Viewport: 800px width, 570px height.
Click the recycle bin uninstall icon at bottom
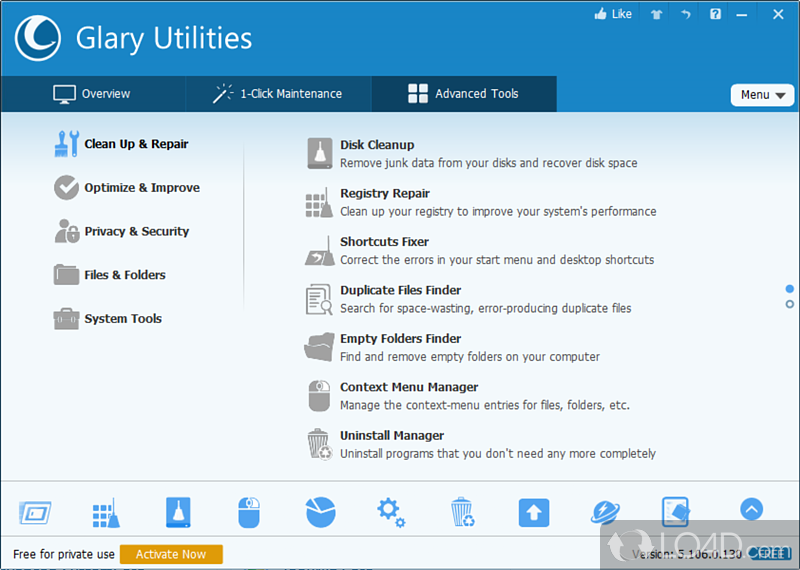[x=462, y=513]
